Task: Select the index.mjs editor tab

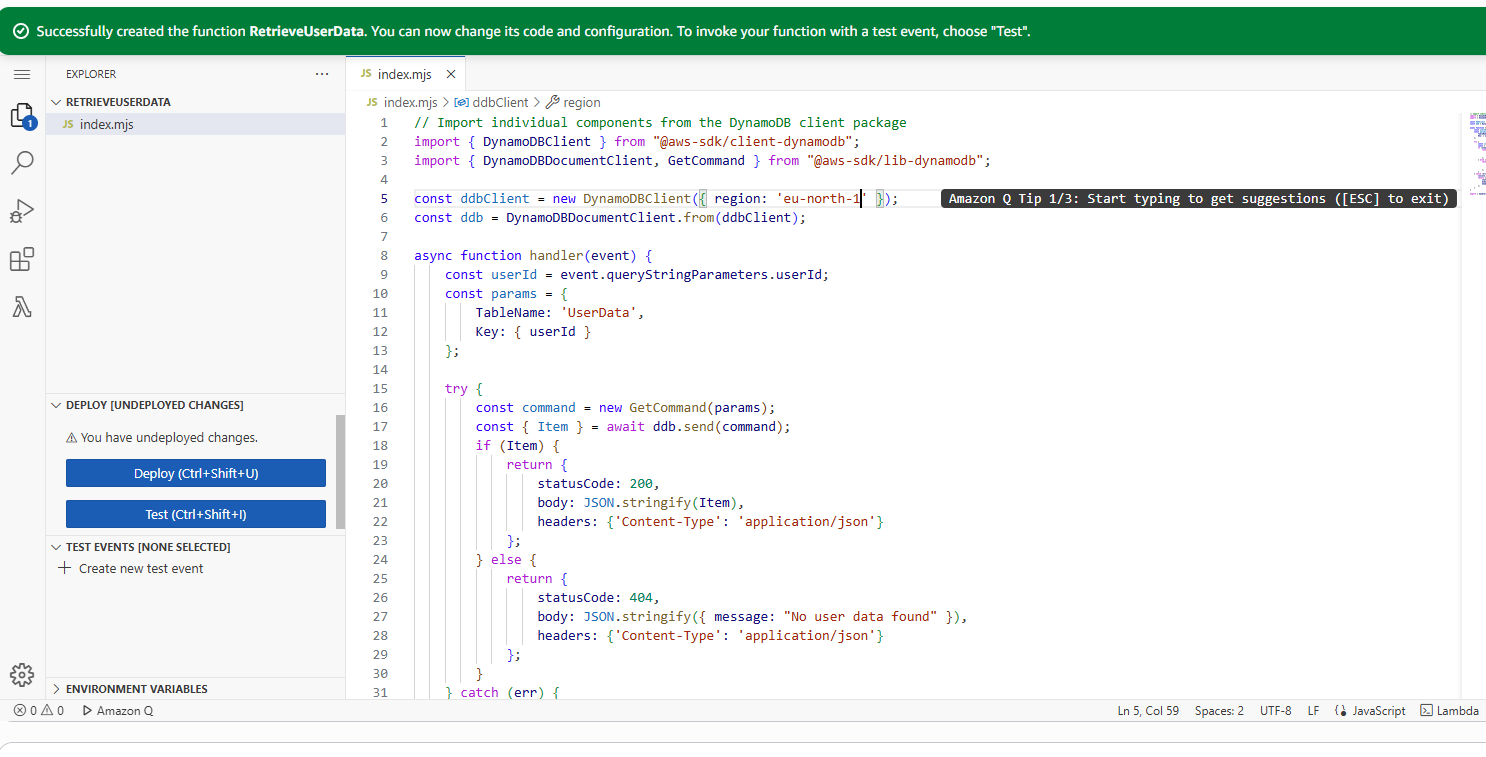Action: (x=400, y=74)
